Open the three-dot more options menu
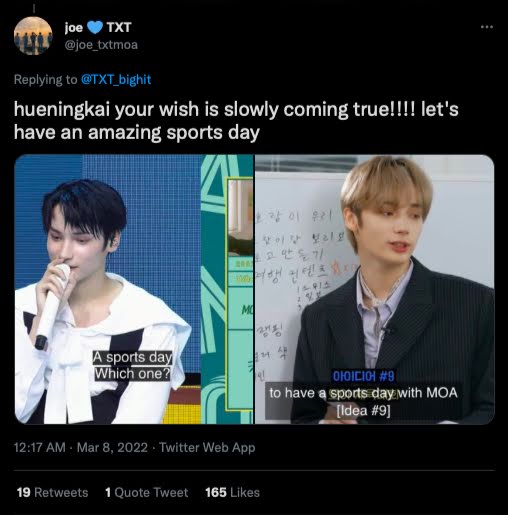508x515 pixels. [487, 27]
